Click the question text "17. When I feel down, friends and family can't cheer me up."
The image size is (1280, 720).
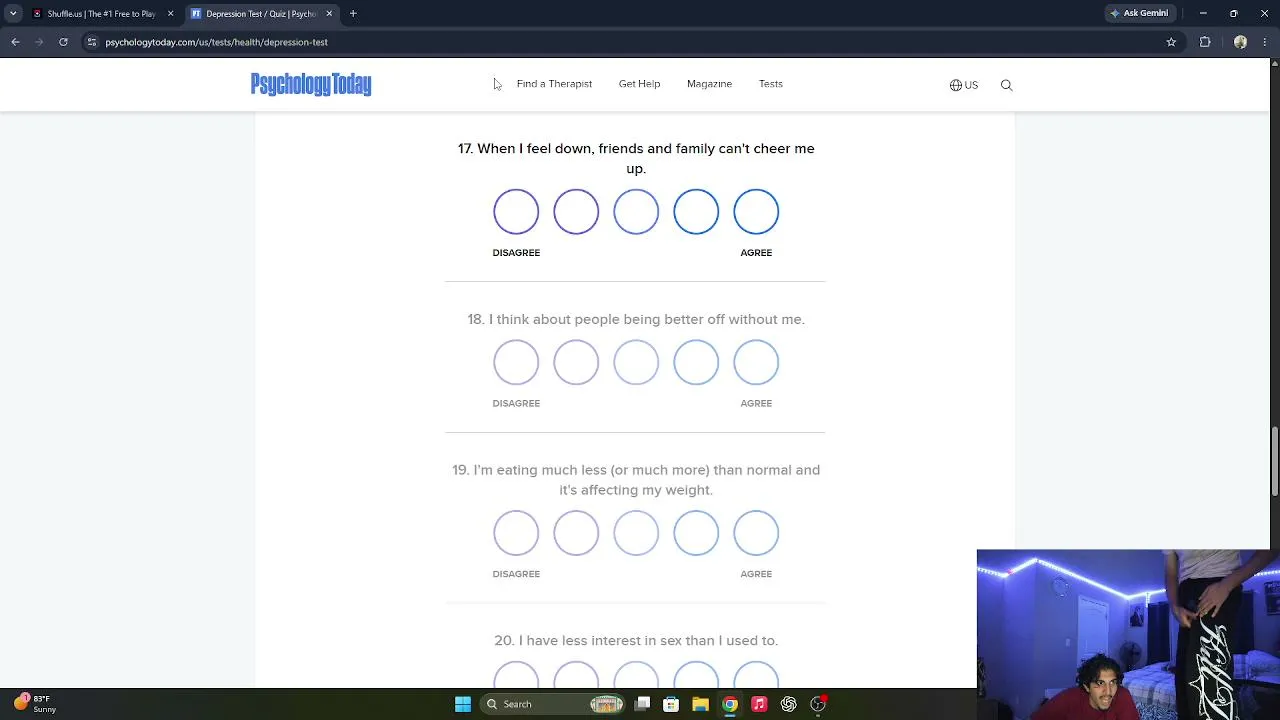tap(636, 158)
